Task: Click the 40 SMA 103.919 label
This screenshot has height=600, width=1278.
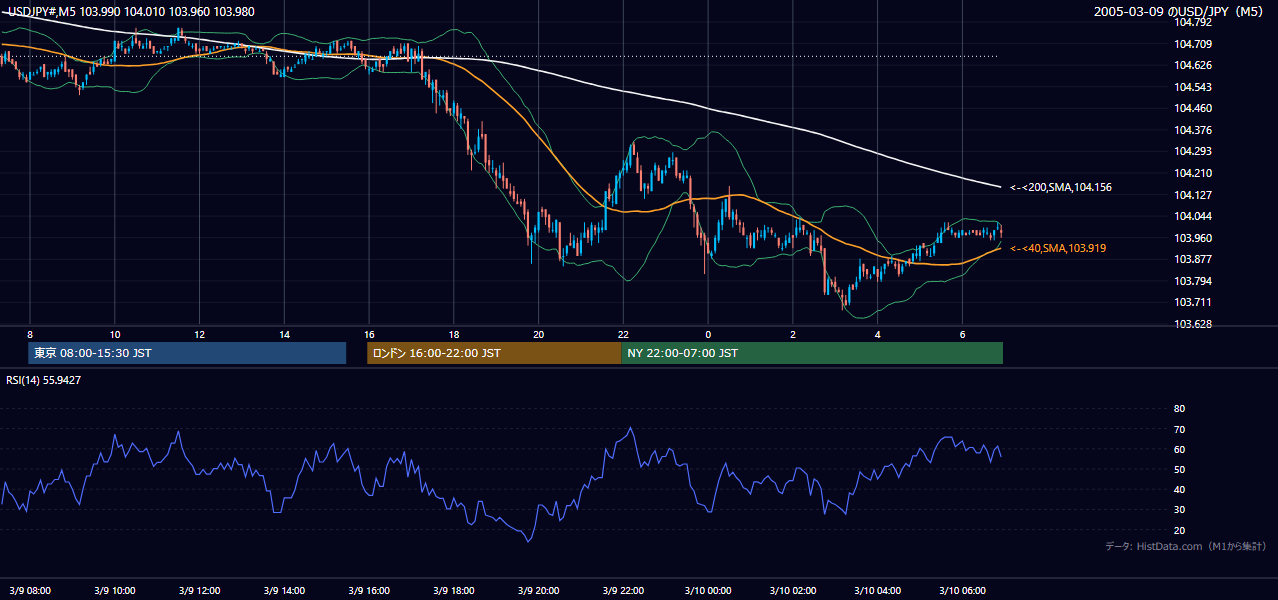Action: point(1058,248)
